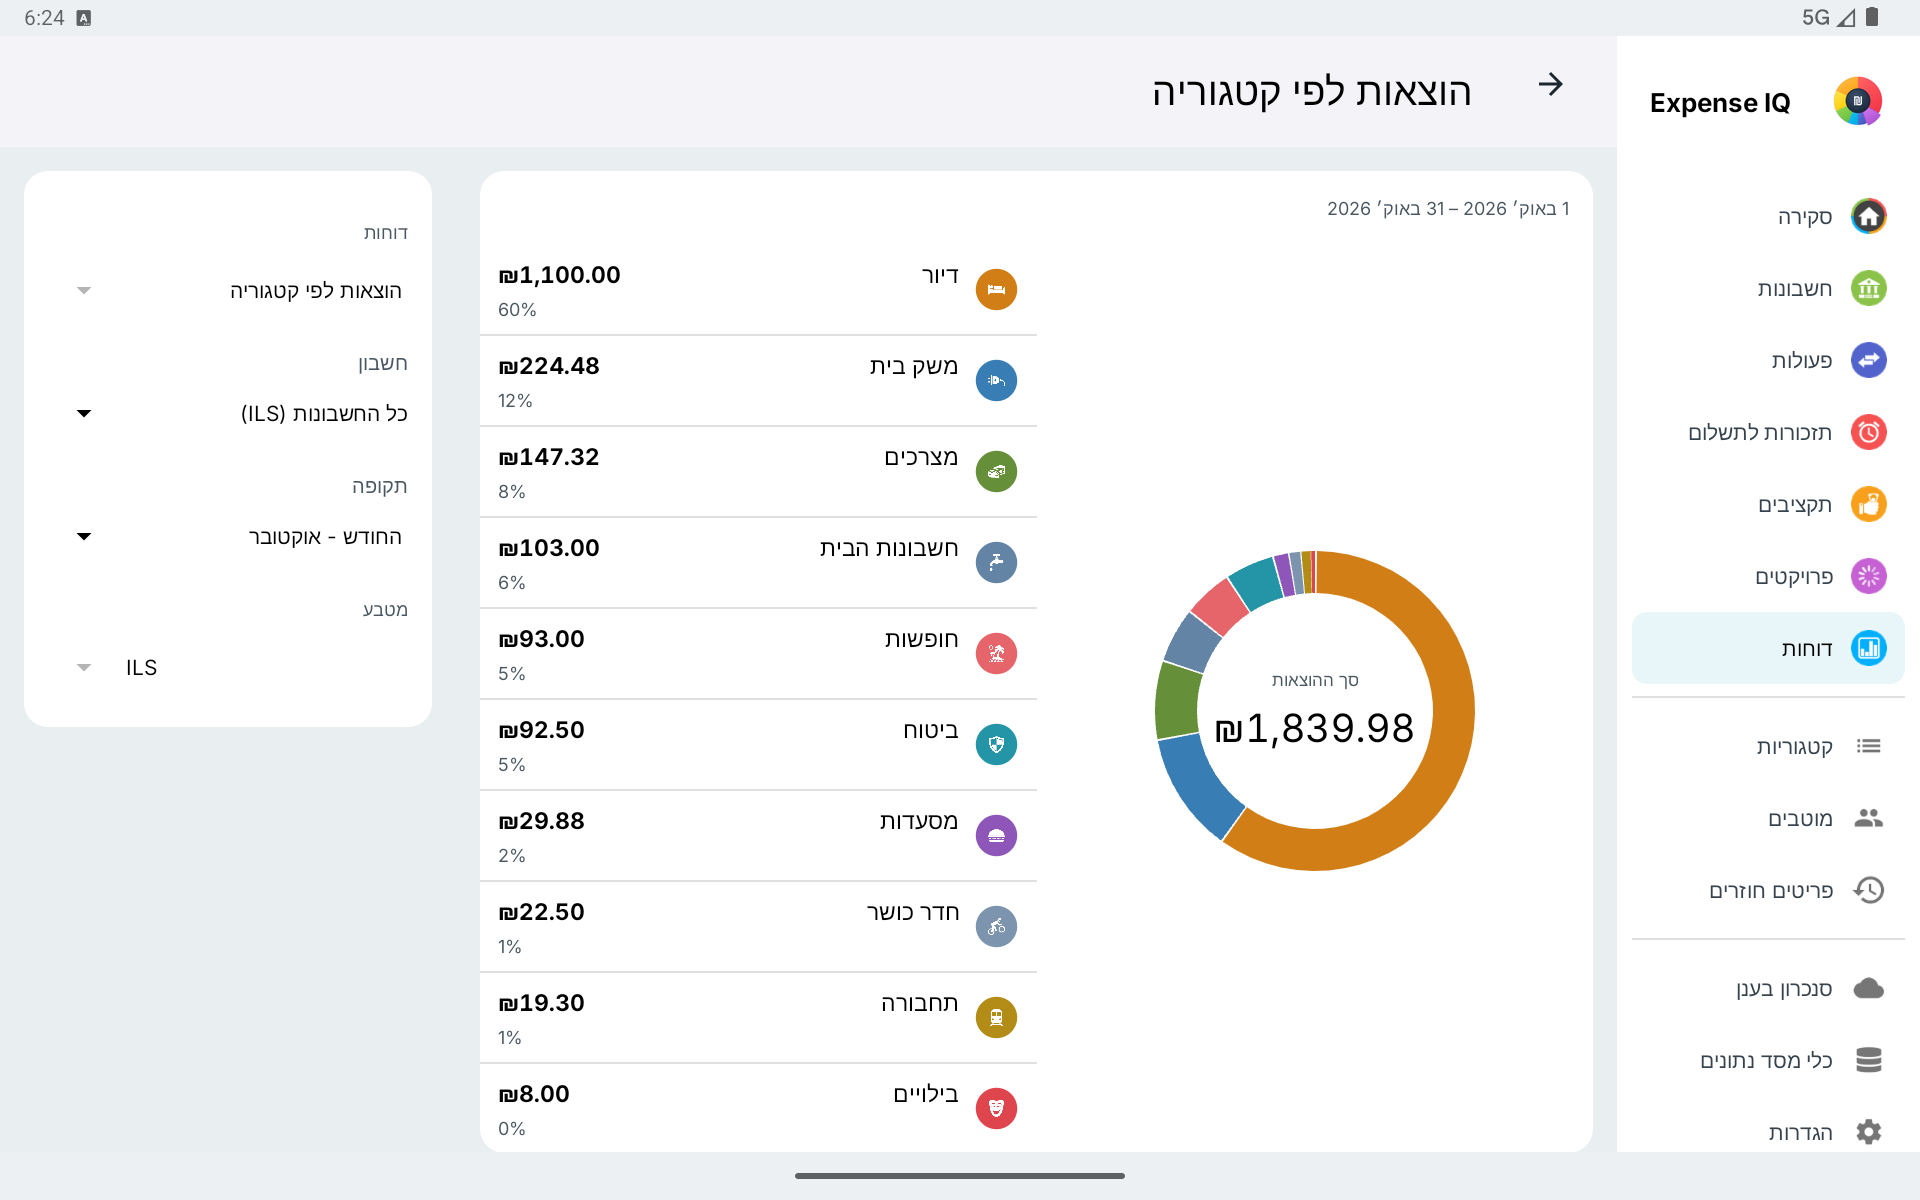Select the פעולות menu item
This screenshot has height=1200, width=1920.
pyautogui.click(x=1768, y=360)
